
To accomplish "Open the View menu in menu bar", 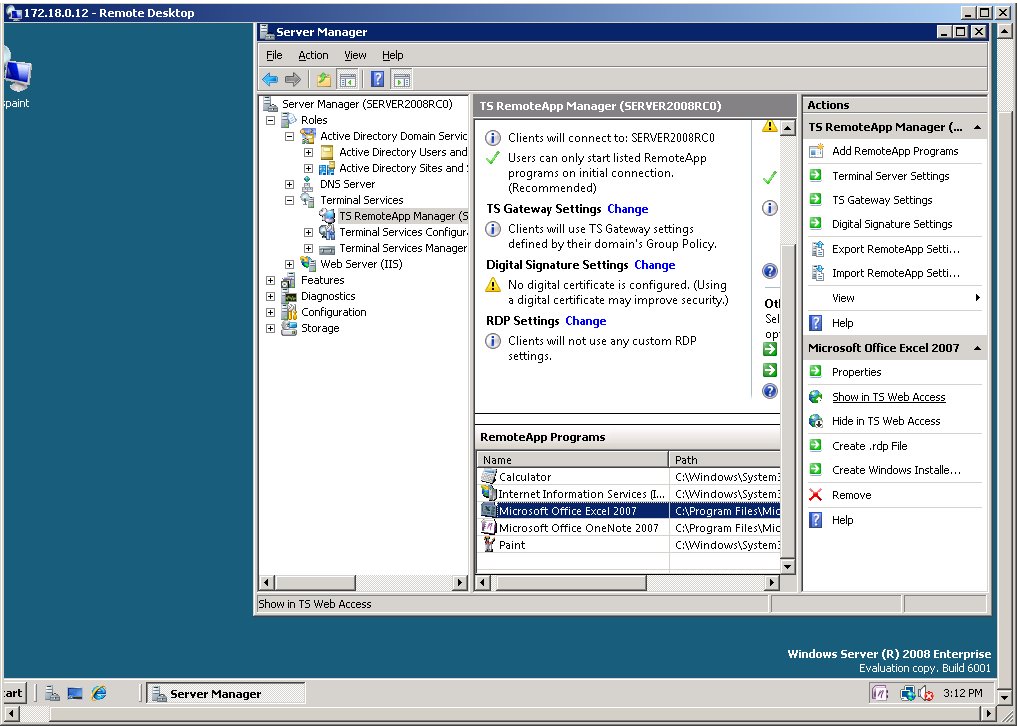I will coord(355,55).
